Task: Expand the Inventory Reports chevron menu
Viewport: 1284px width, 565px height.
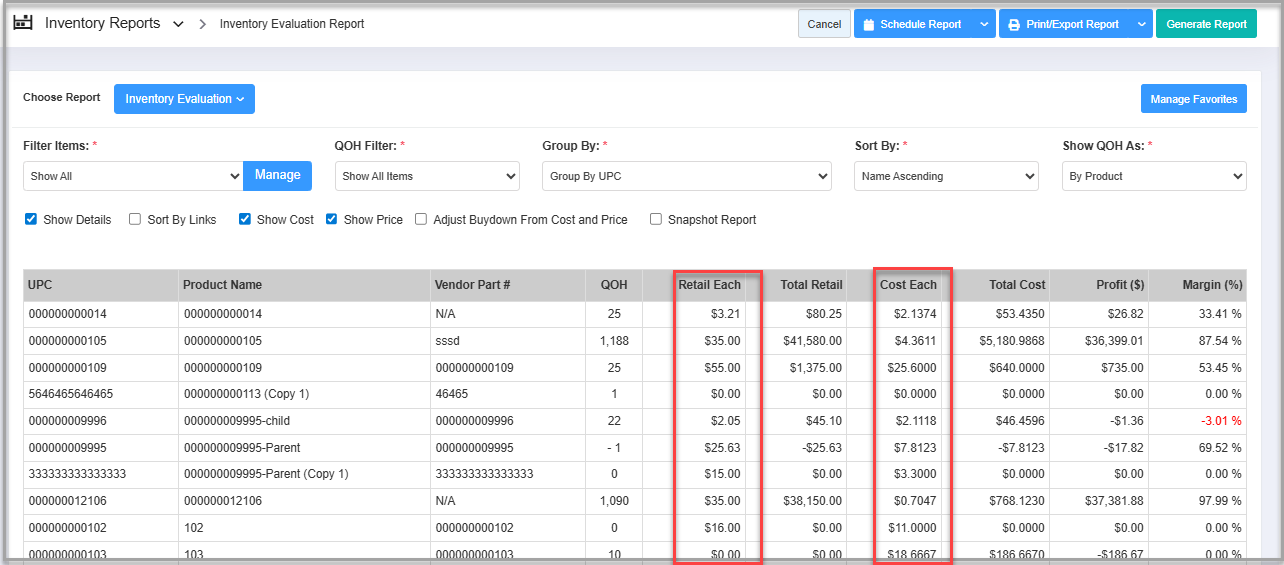Action: point(178,24)
